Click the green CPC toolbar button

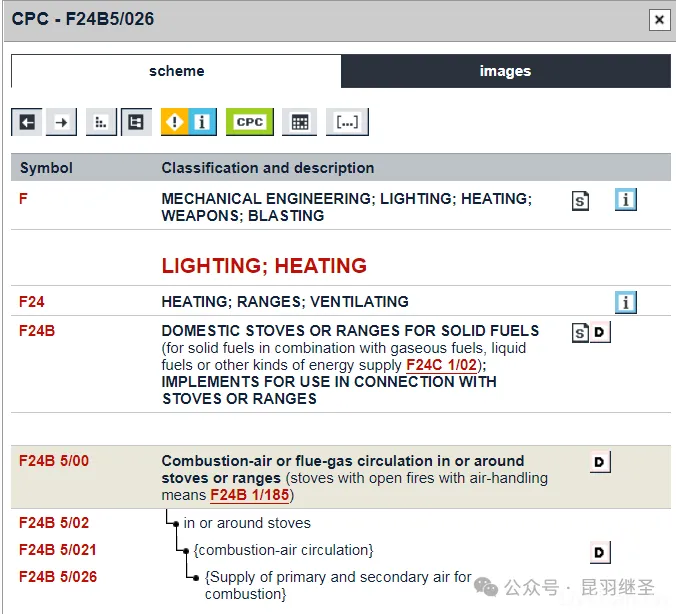pos(249,122)
